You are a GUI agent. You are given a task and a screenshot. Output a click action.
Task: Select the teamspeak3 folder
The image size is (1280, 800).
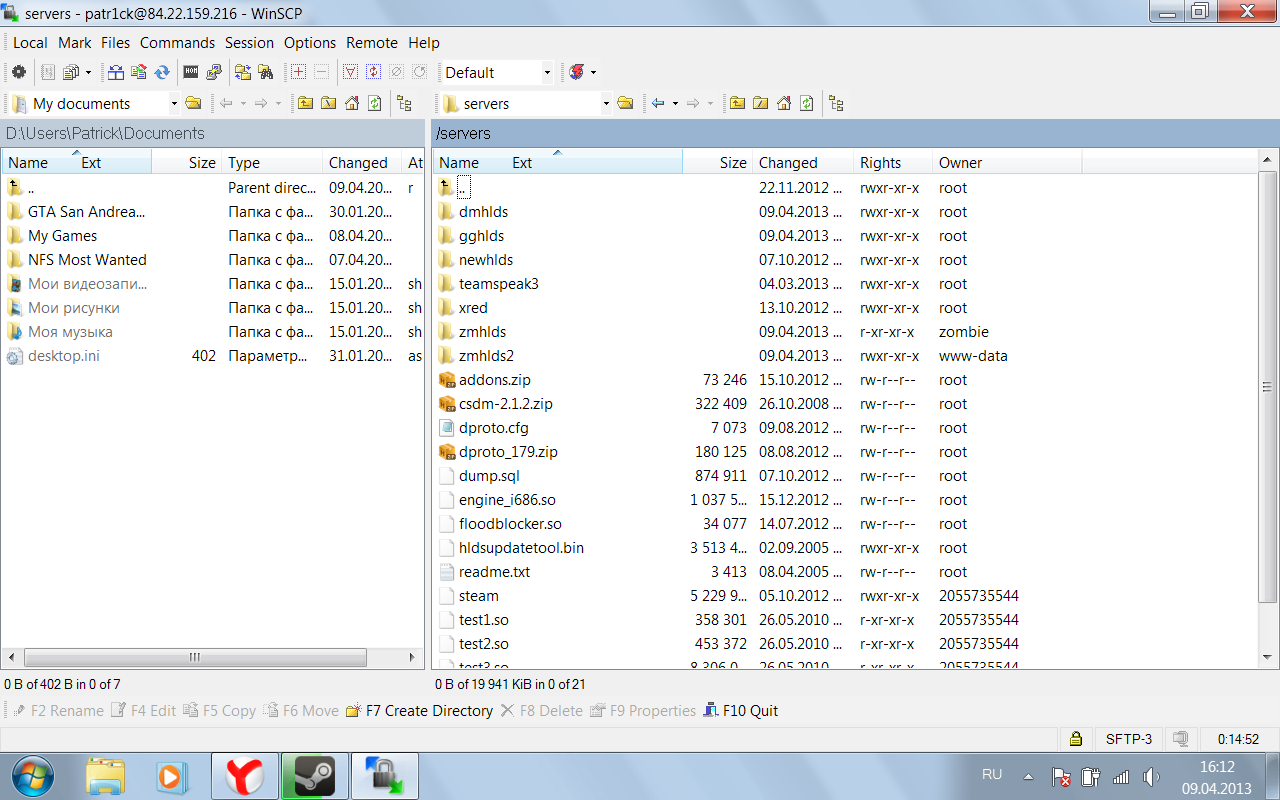click(498, 284)
